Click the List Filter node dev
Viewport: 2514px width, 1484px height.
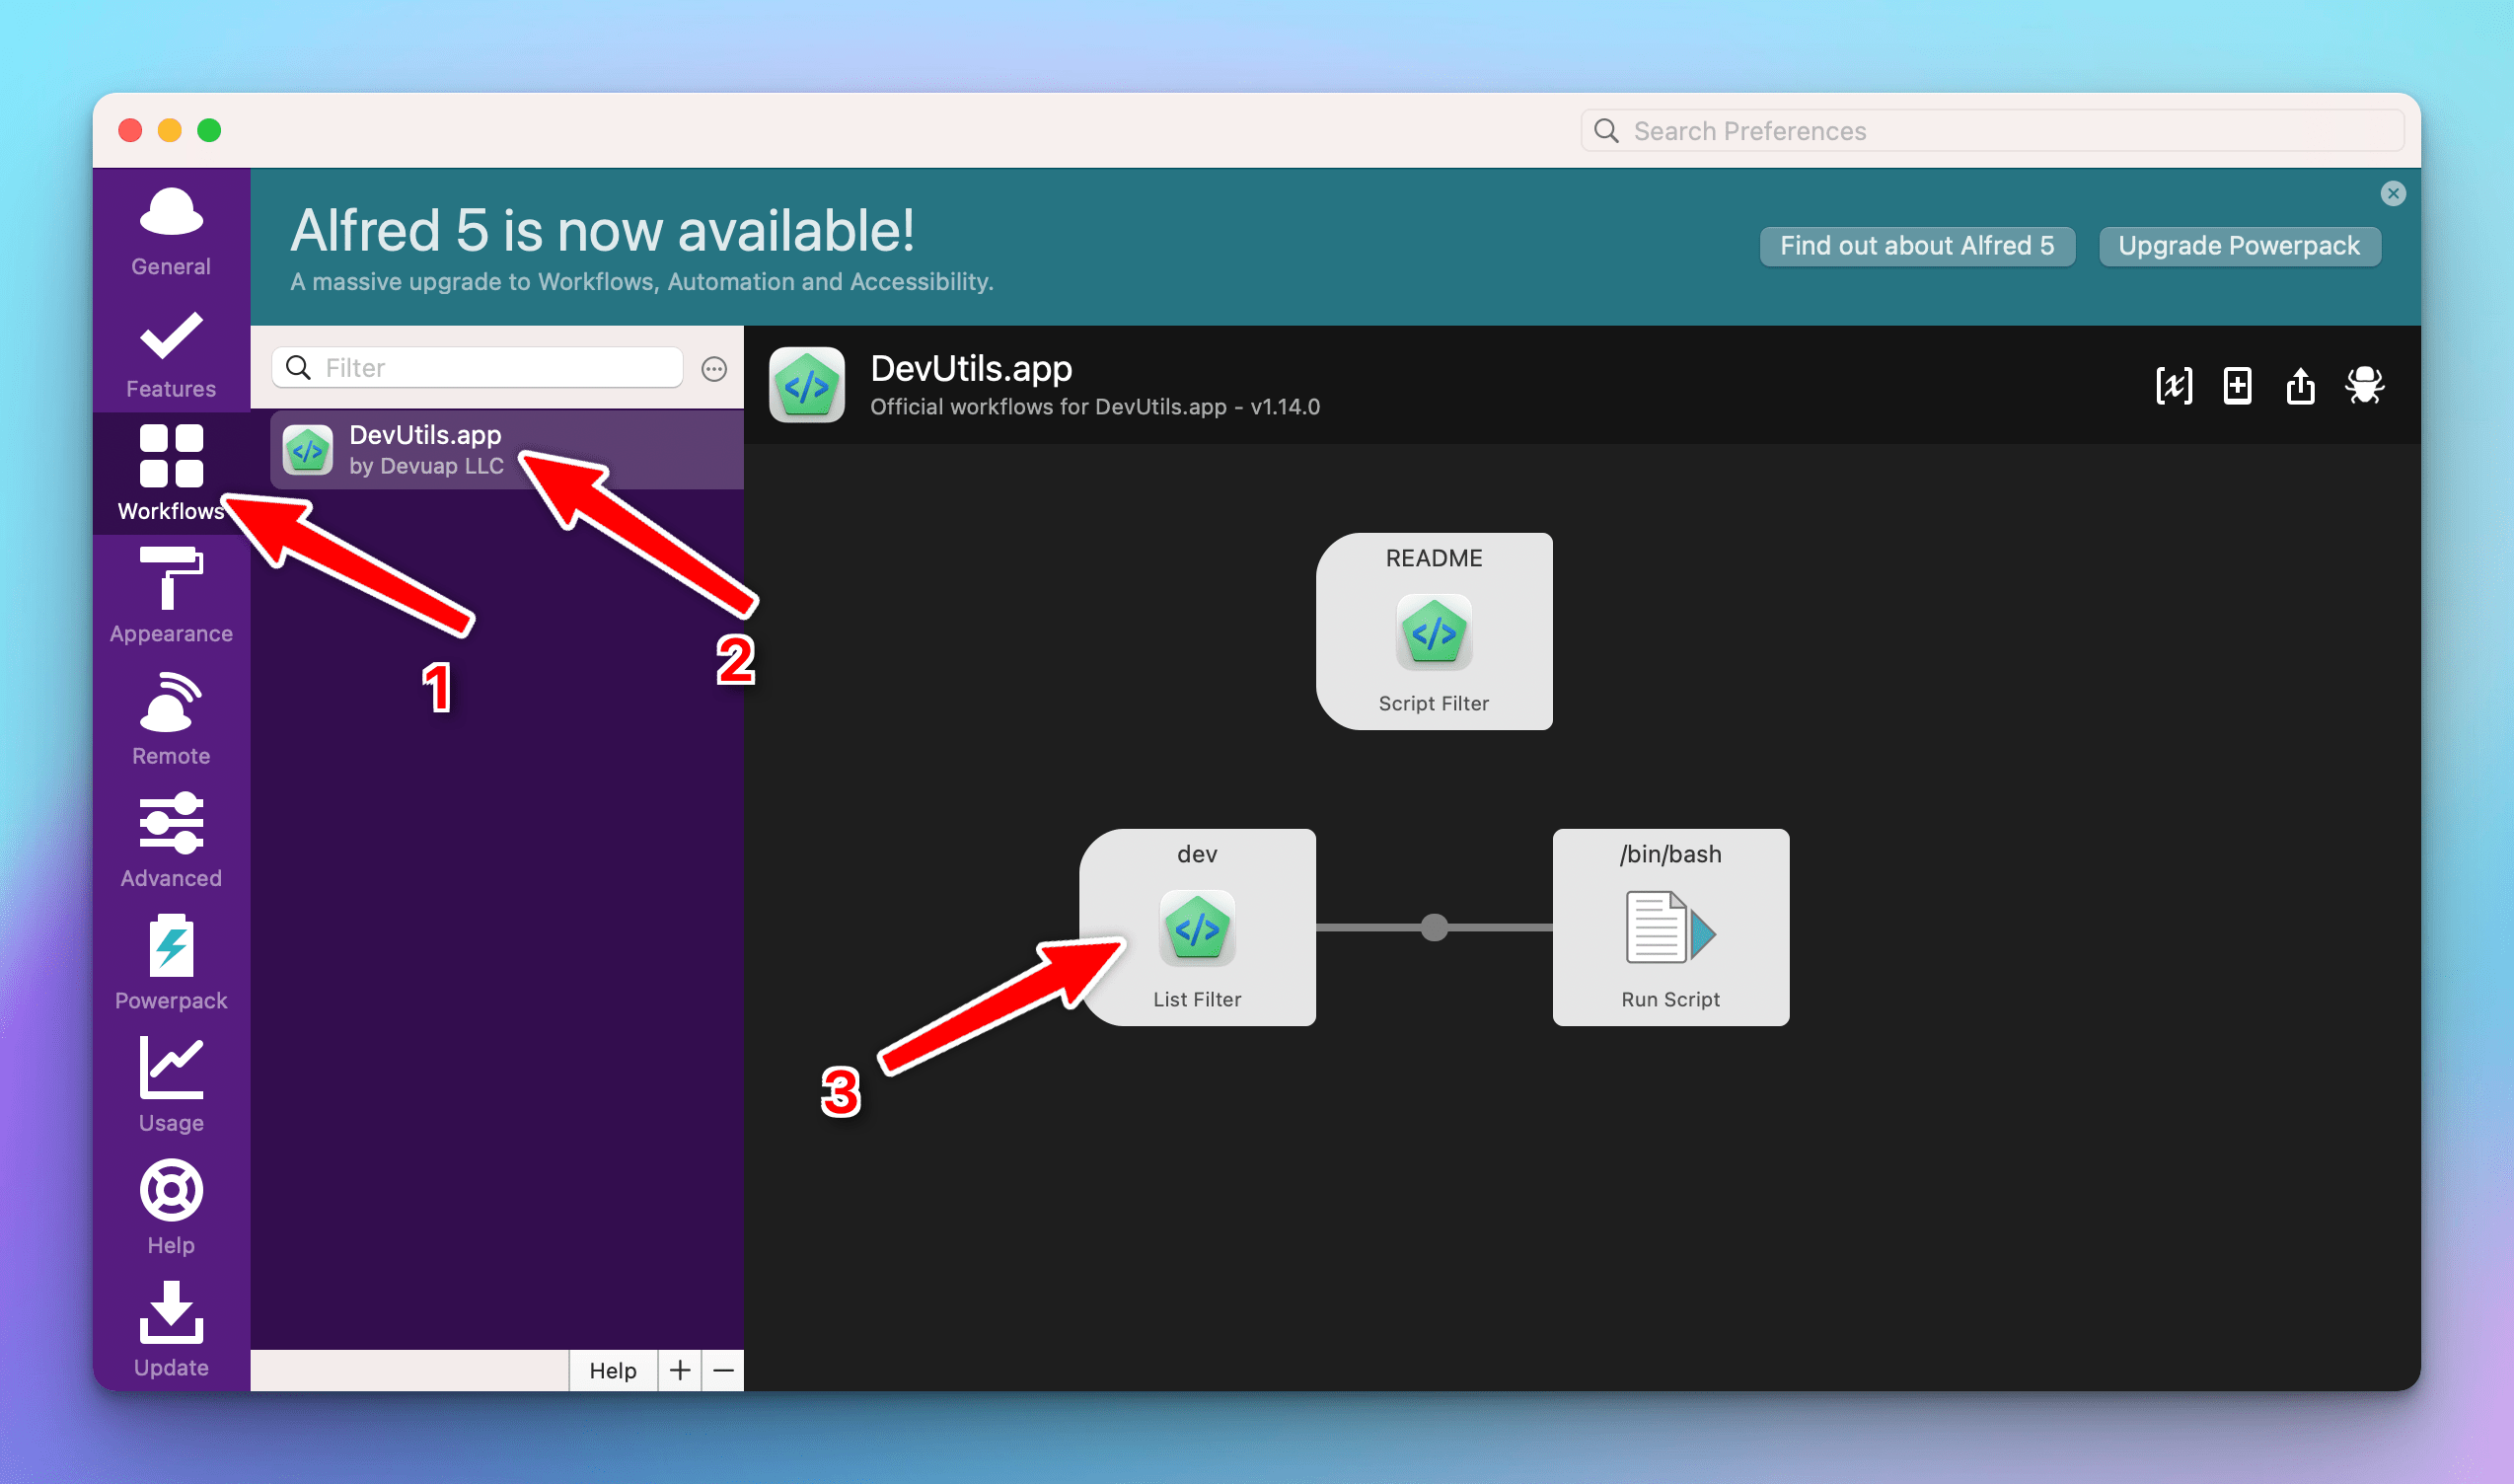tap(1200, 927)
